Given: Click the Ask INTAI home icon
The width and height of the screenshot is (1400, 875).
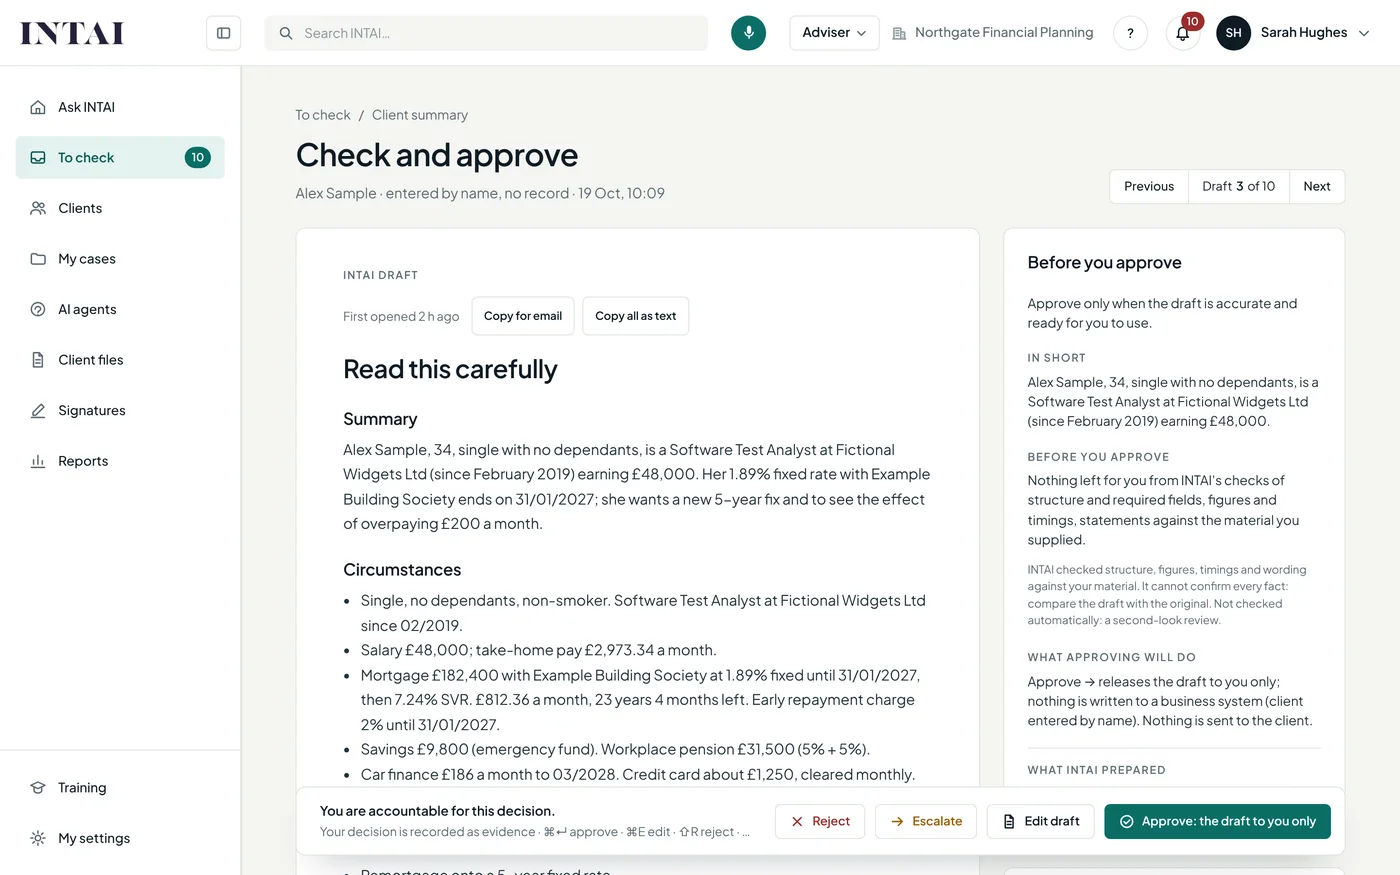Looking at the screenshot, I should point(38,107).
